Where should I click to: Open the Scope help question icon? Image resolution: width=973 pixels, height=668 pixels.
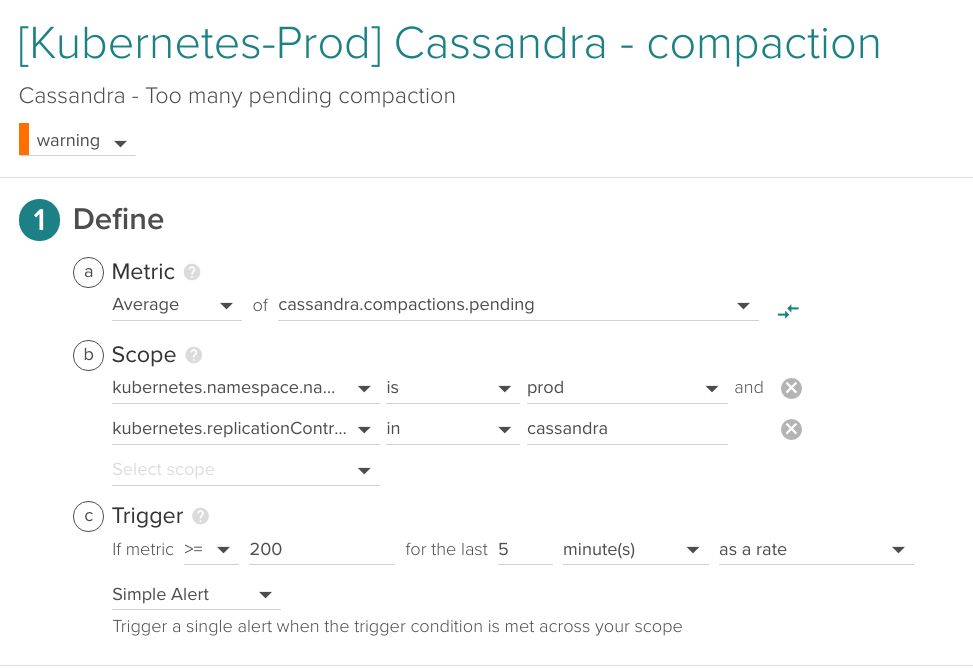pos(194,355)
